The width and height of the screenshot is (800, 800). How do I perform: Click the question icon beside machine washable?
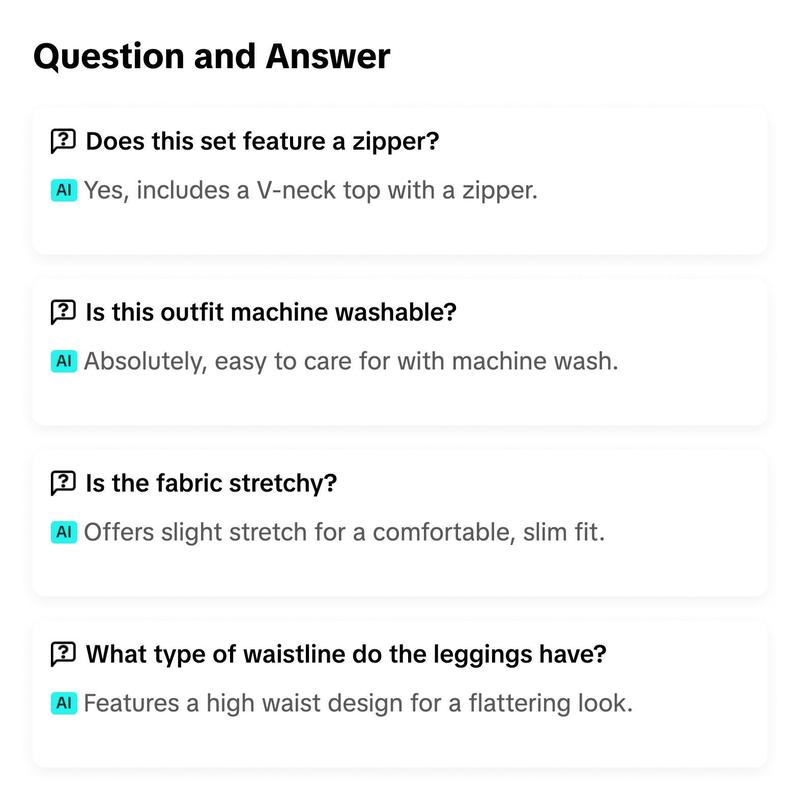pyautogui.click(x=63, y=312)
